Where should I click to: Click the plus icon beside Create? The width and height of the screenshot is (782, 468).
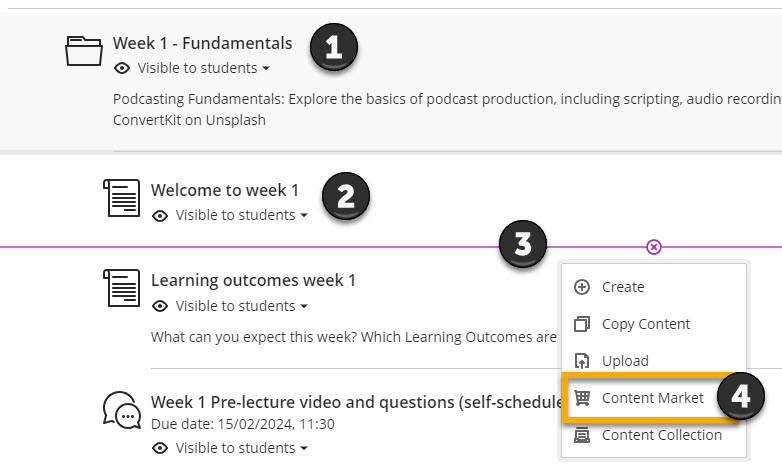[x=582, y=287]
